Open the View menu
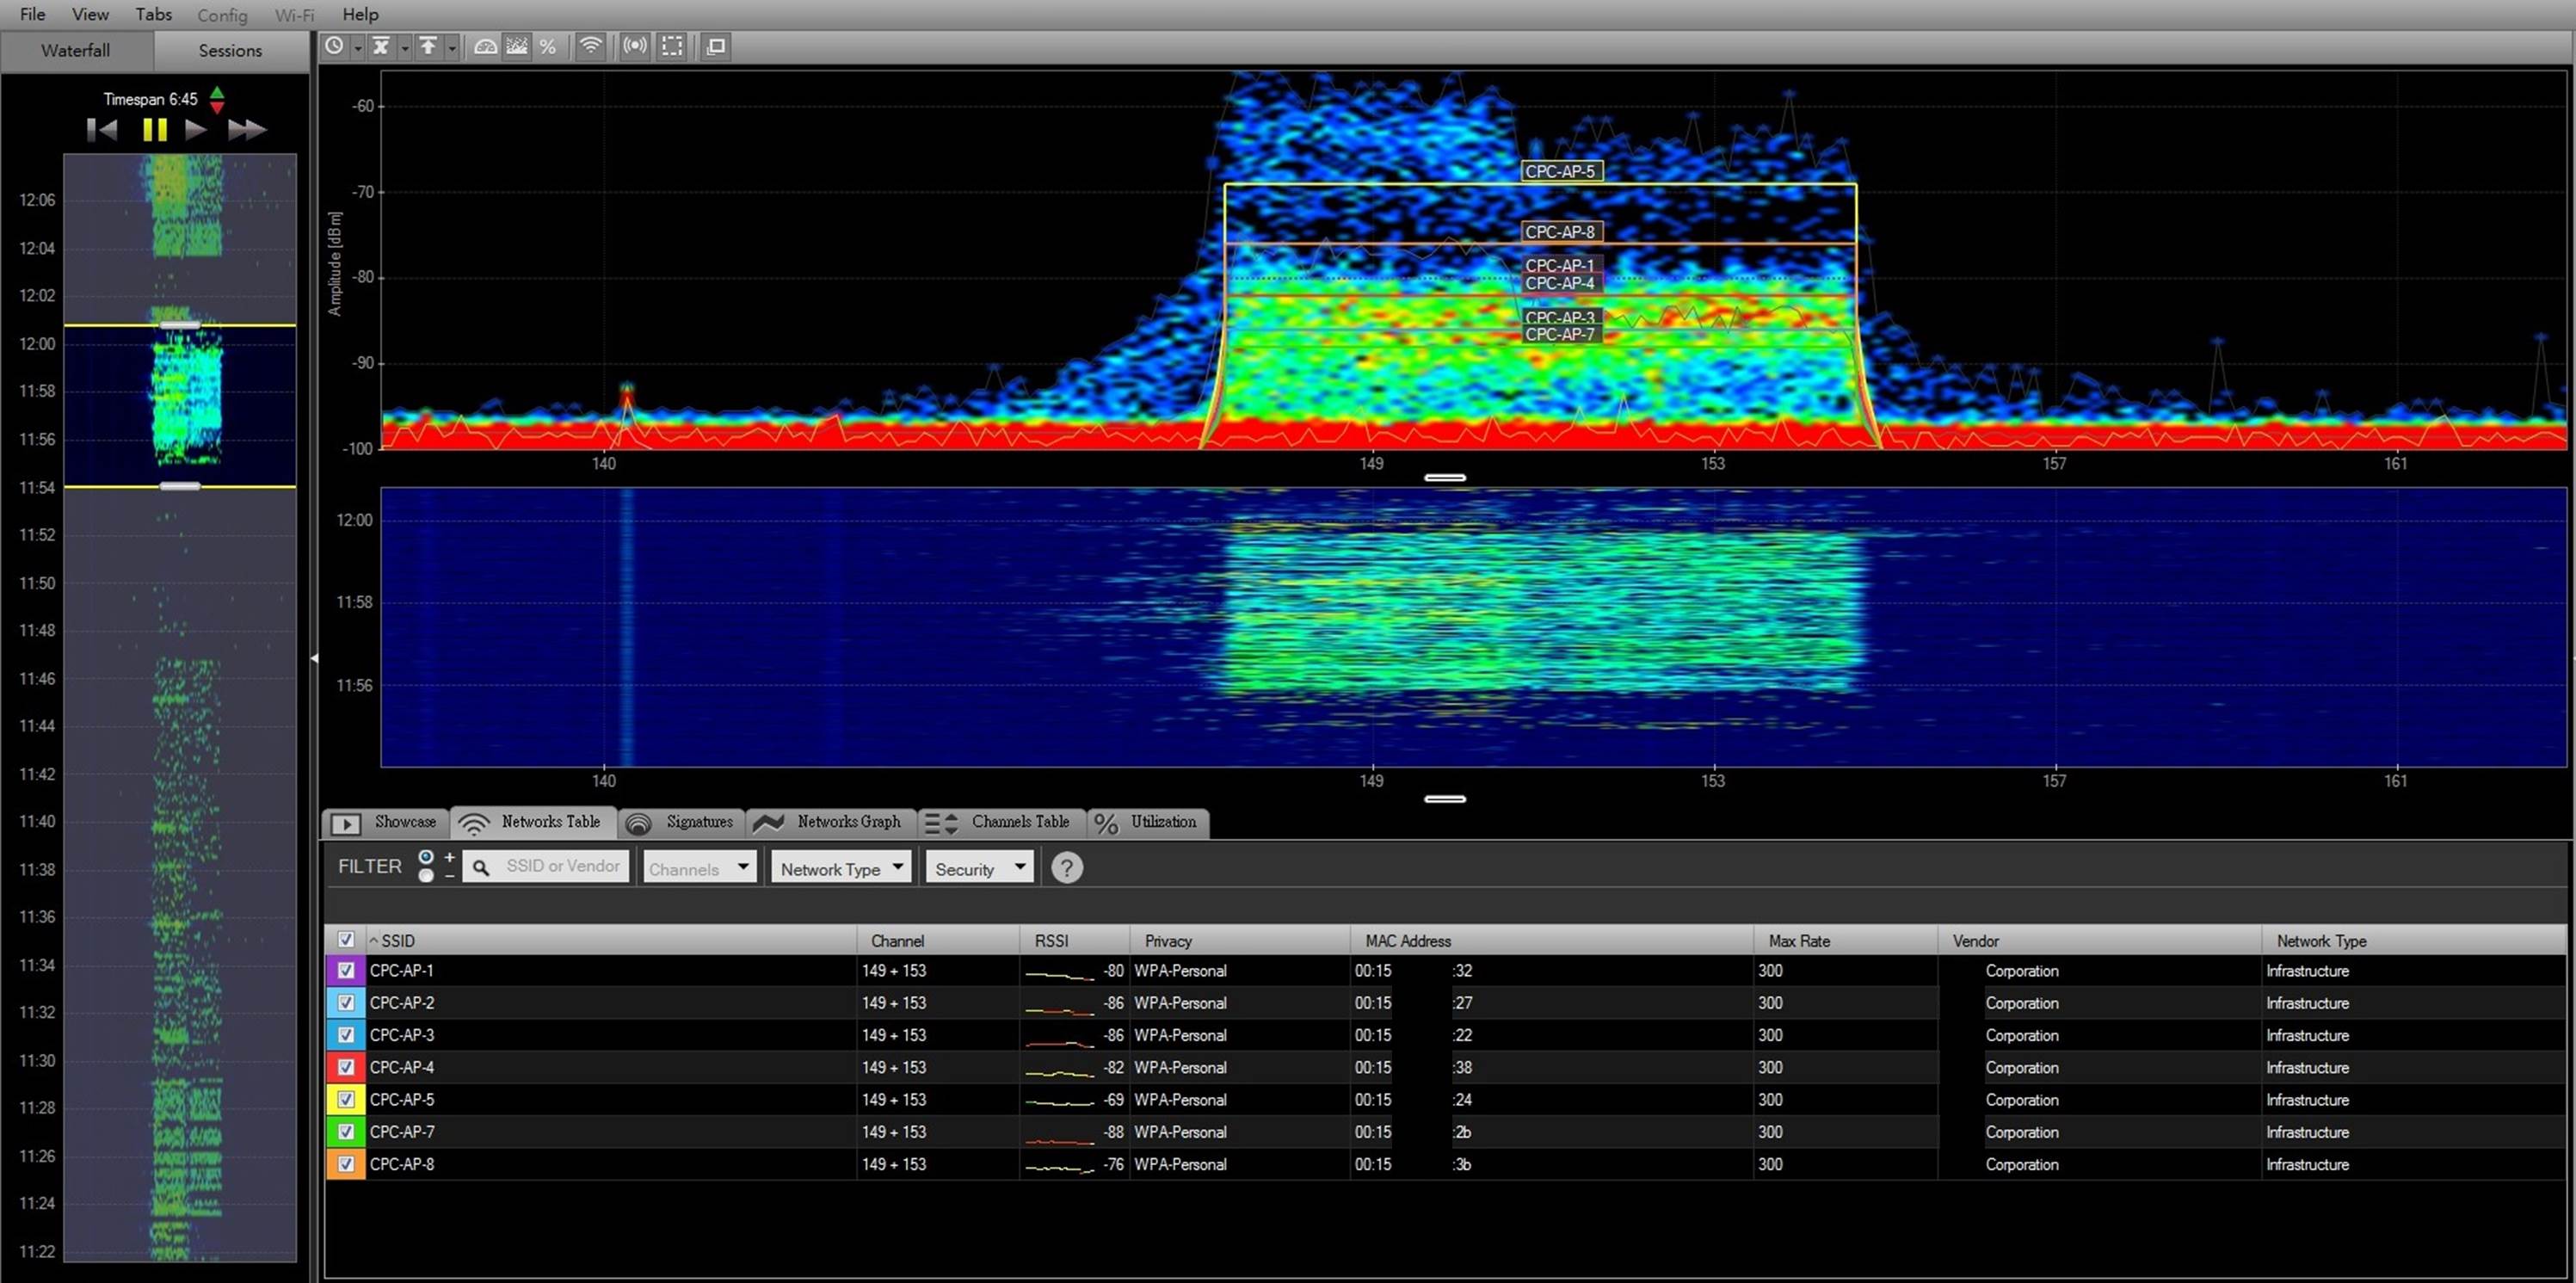2576x1283 pixels. (90, 14)
